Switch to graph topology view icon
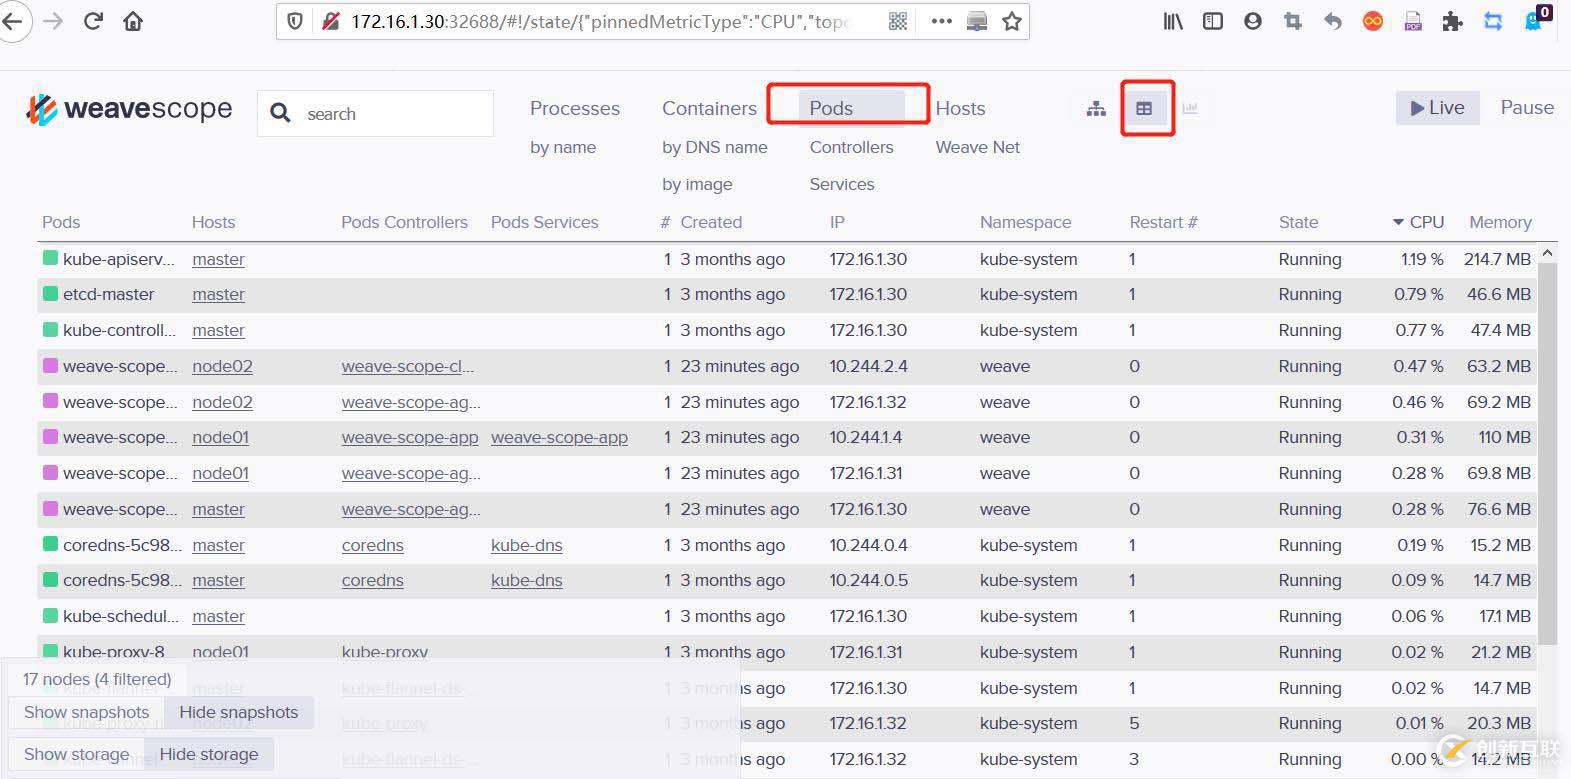The image size is (1571, 779). tap(1096, 108)
